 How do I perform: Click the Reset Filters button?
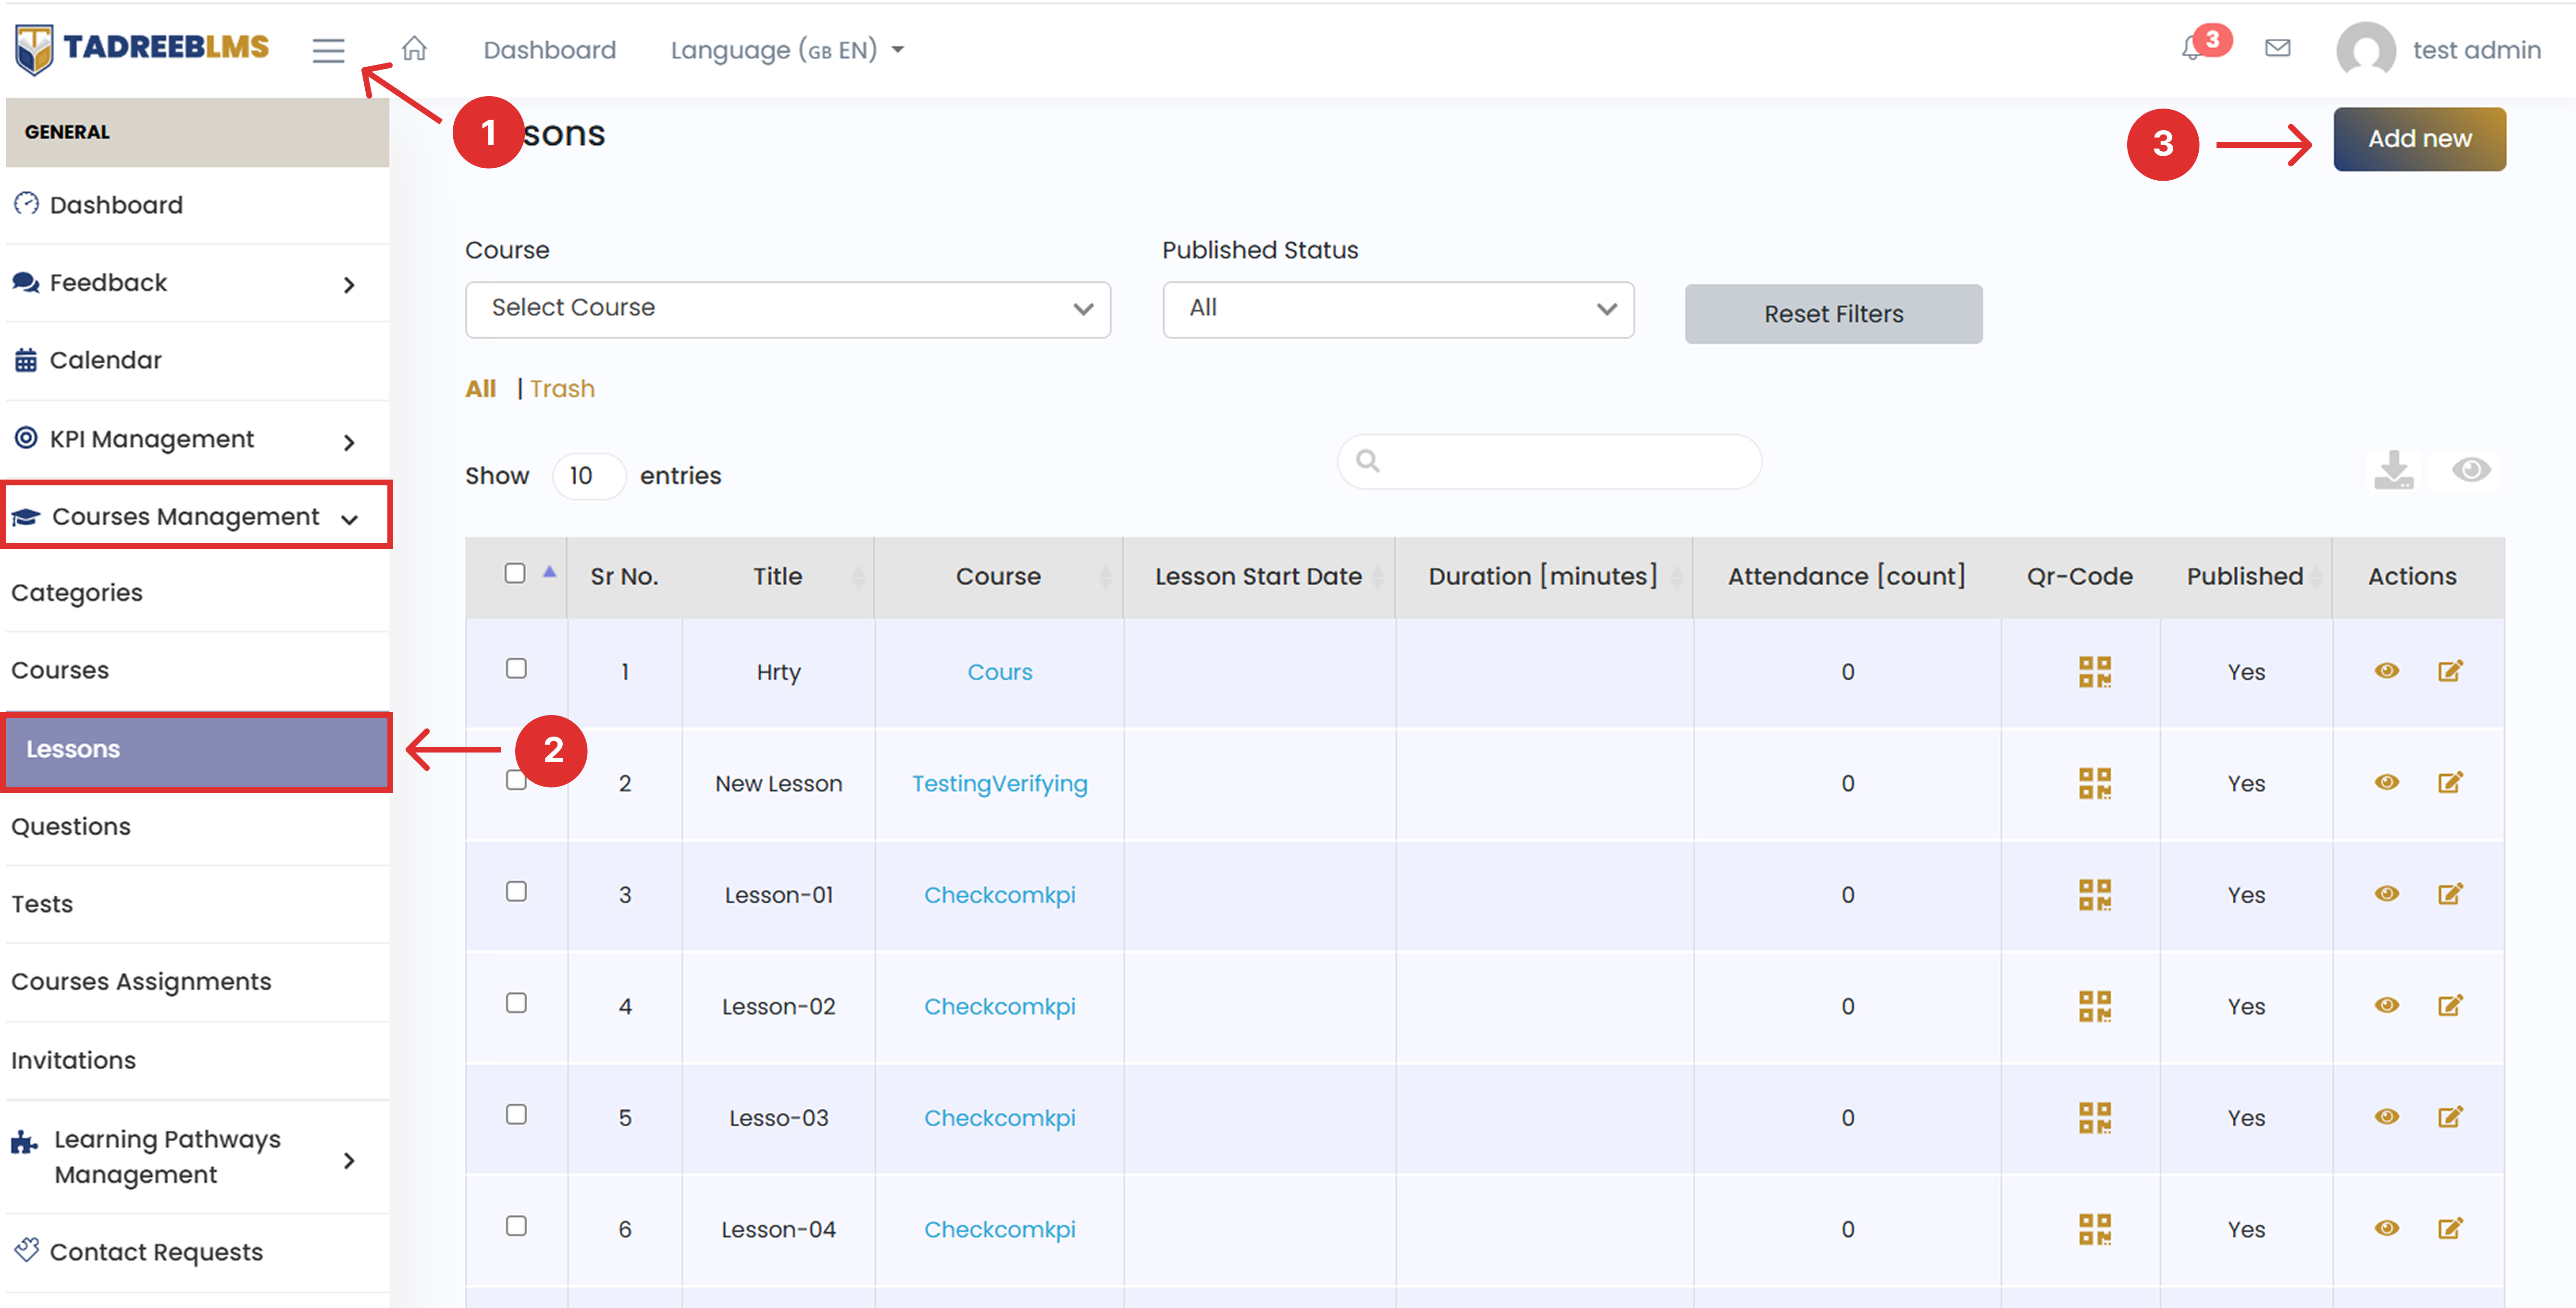tap(1833, 314)
